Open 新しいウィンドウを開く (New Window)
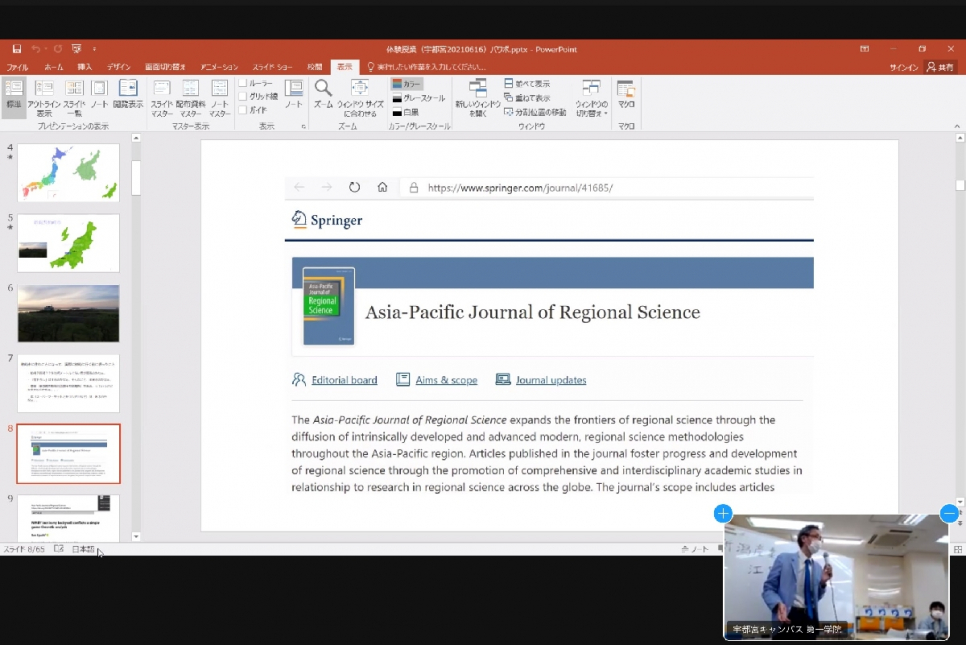Screen dimensions: 966x645 click(x=477, y=97)
